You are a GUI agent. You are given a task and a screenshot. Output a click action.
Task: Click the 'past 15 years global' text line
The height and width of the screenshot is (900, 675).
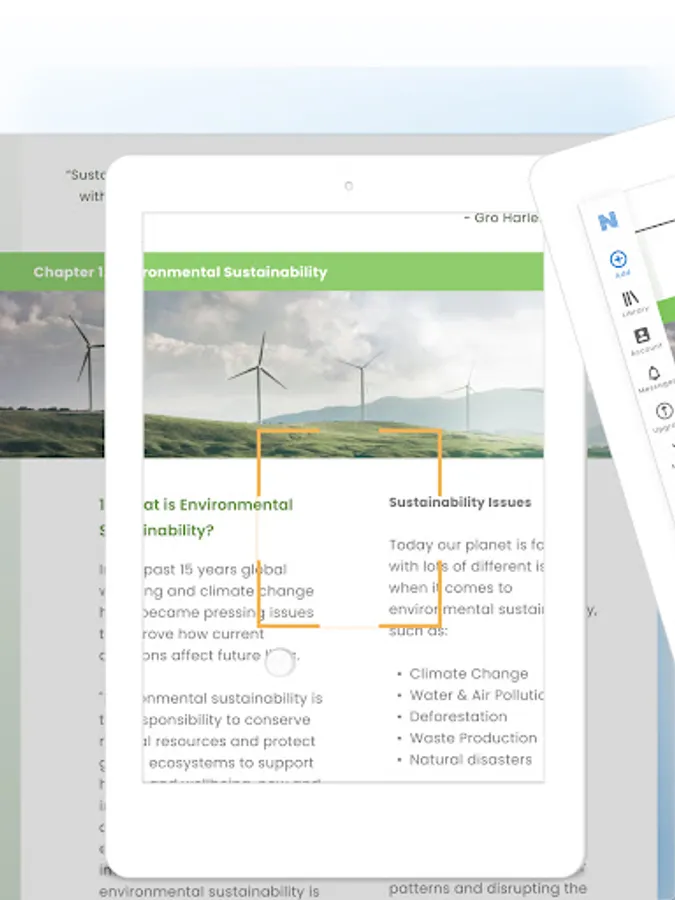(215, 569)
